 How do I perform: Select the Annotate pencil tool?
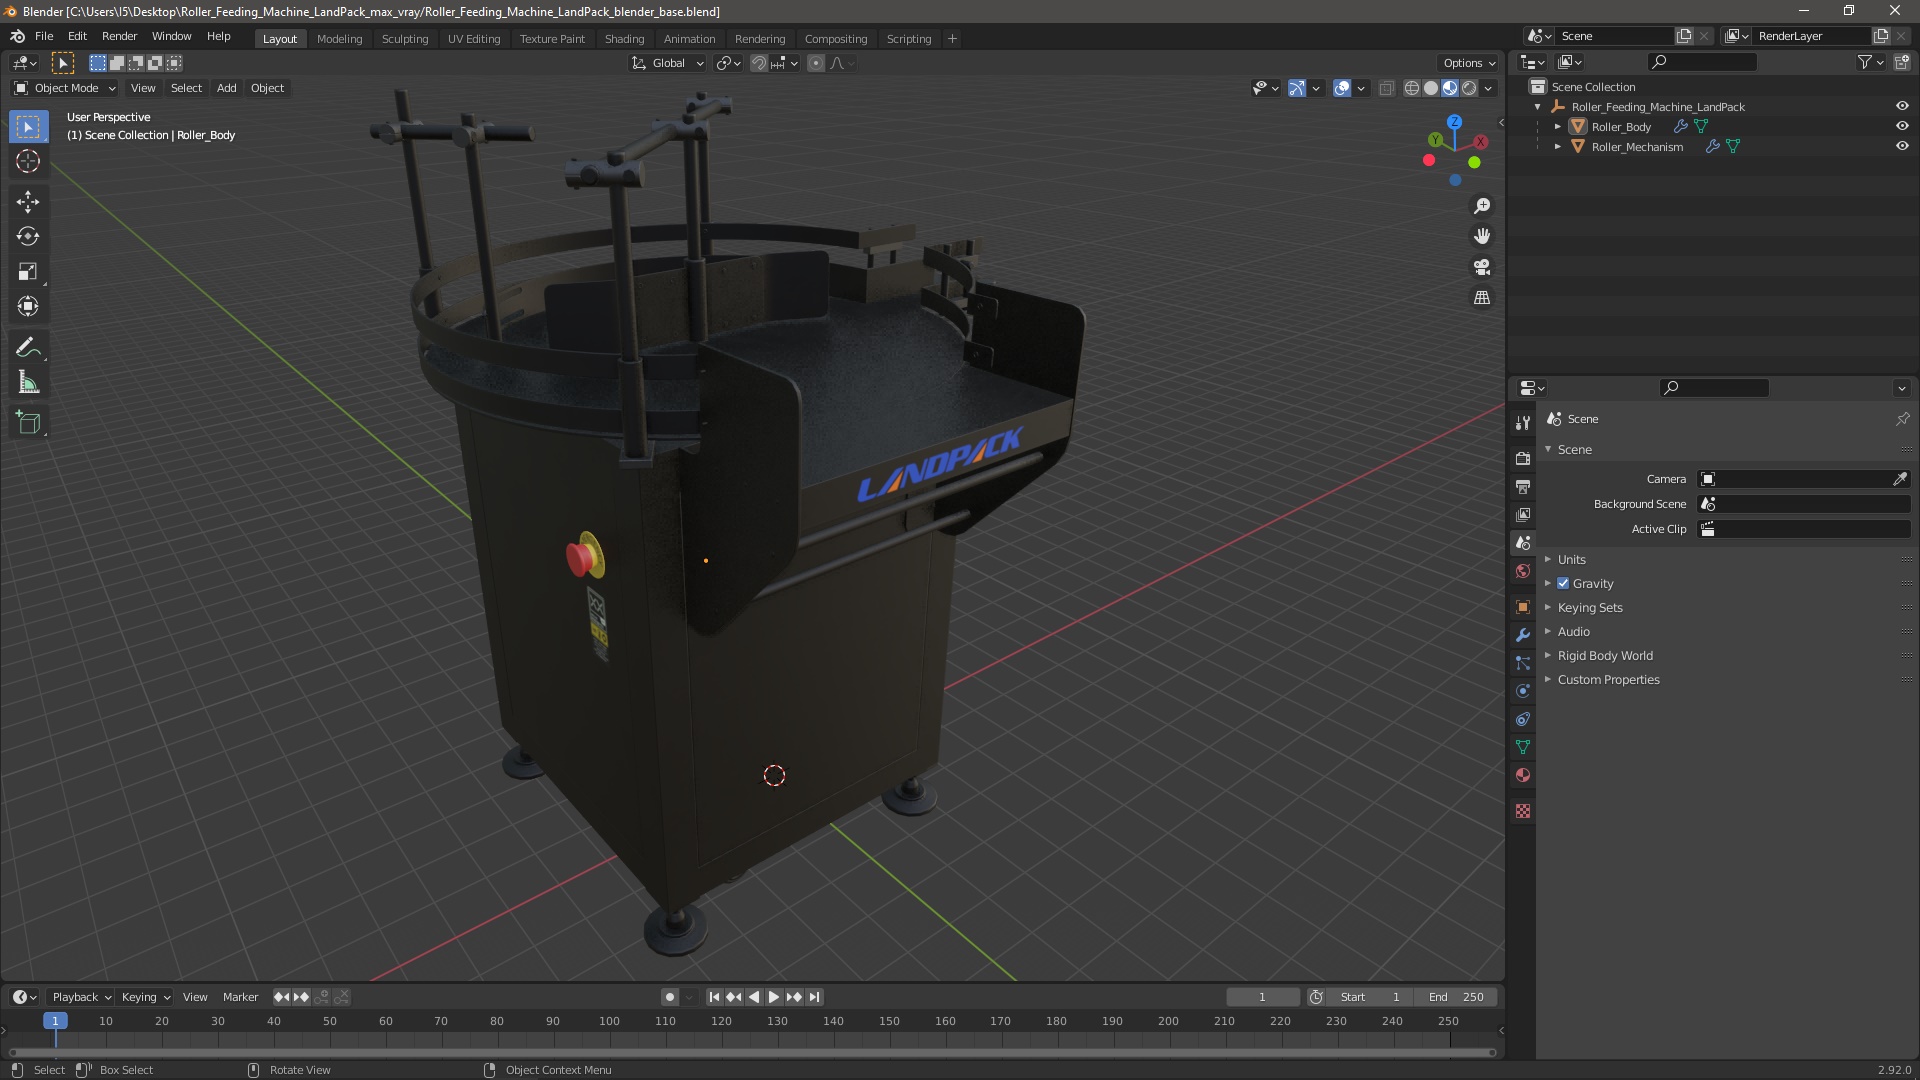pos(27,348)
